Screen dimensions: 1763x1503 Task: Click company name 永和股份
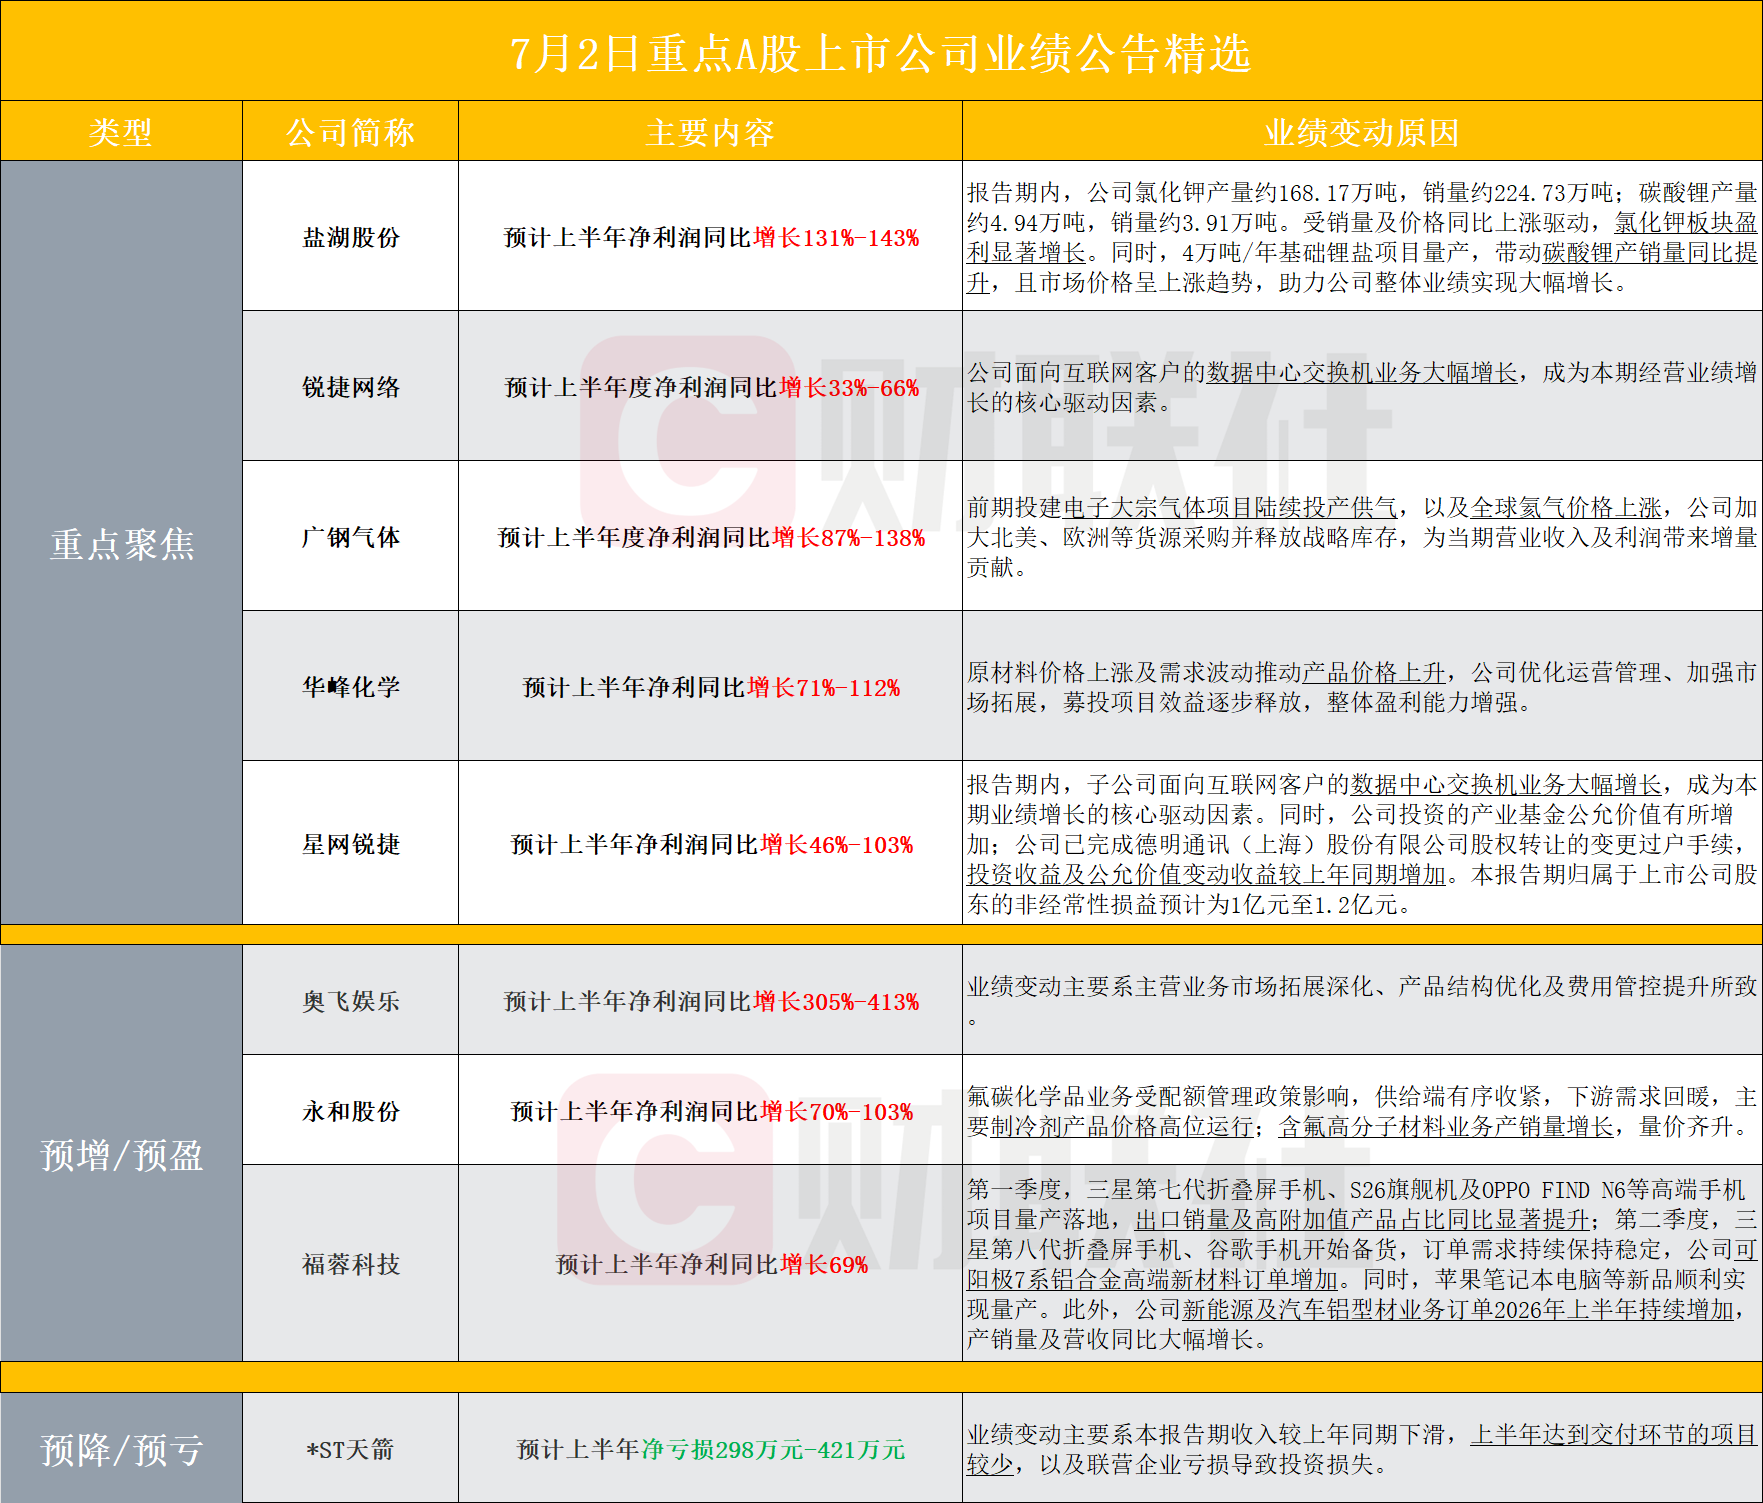[x=351, y=1112]
